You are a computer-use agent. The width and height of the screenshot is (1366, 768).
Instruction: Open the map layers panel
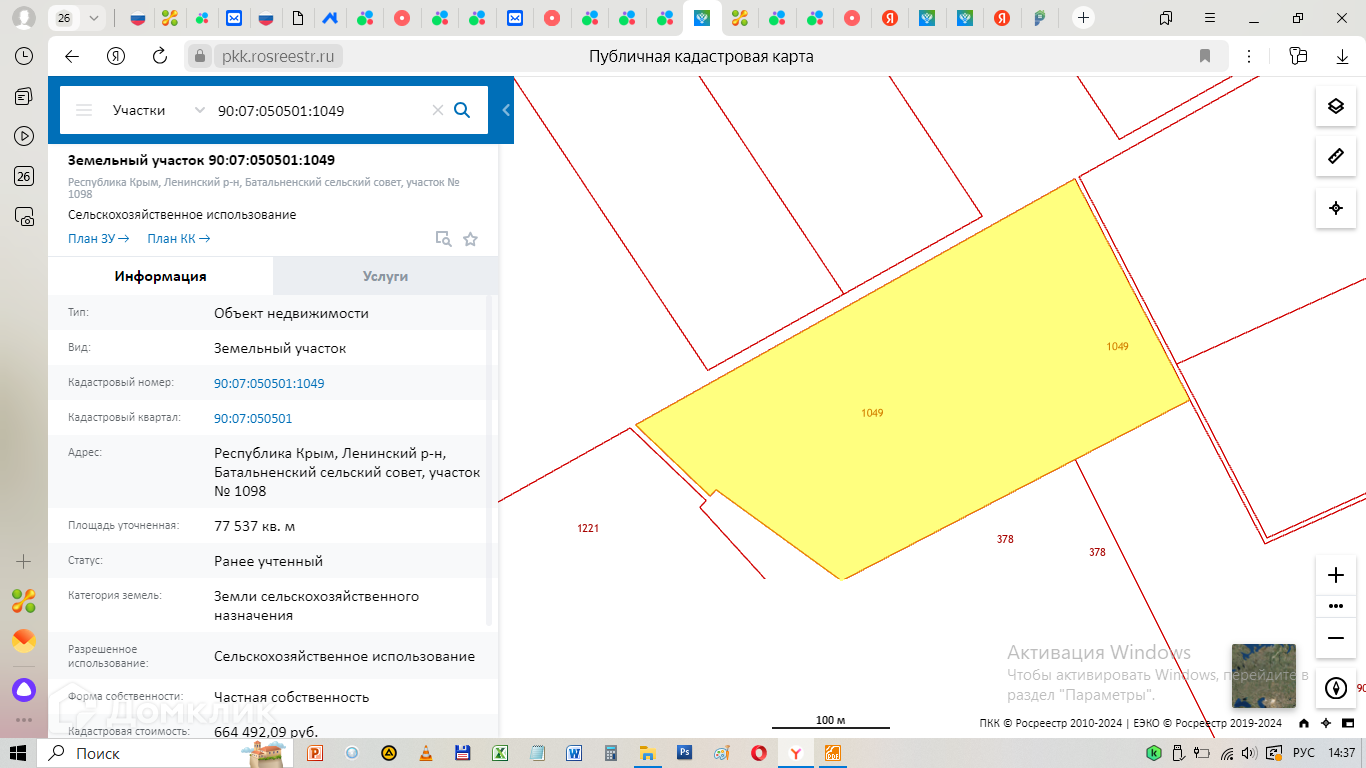tap(1335, 106)
